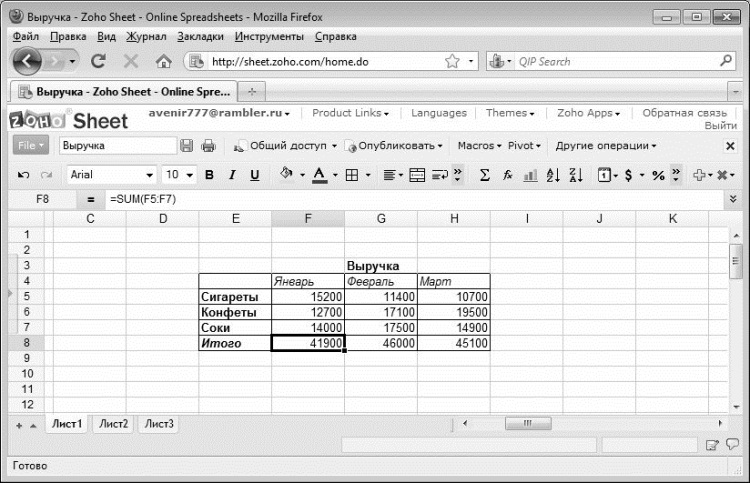750x483 pixels.
Task: Switch to the Лист2 sheet tab
Action: tap(113, 424)
